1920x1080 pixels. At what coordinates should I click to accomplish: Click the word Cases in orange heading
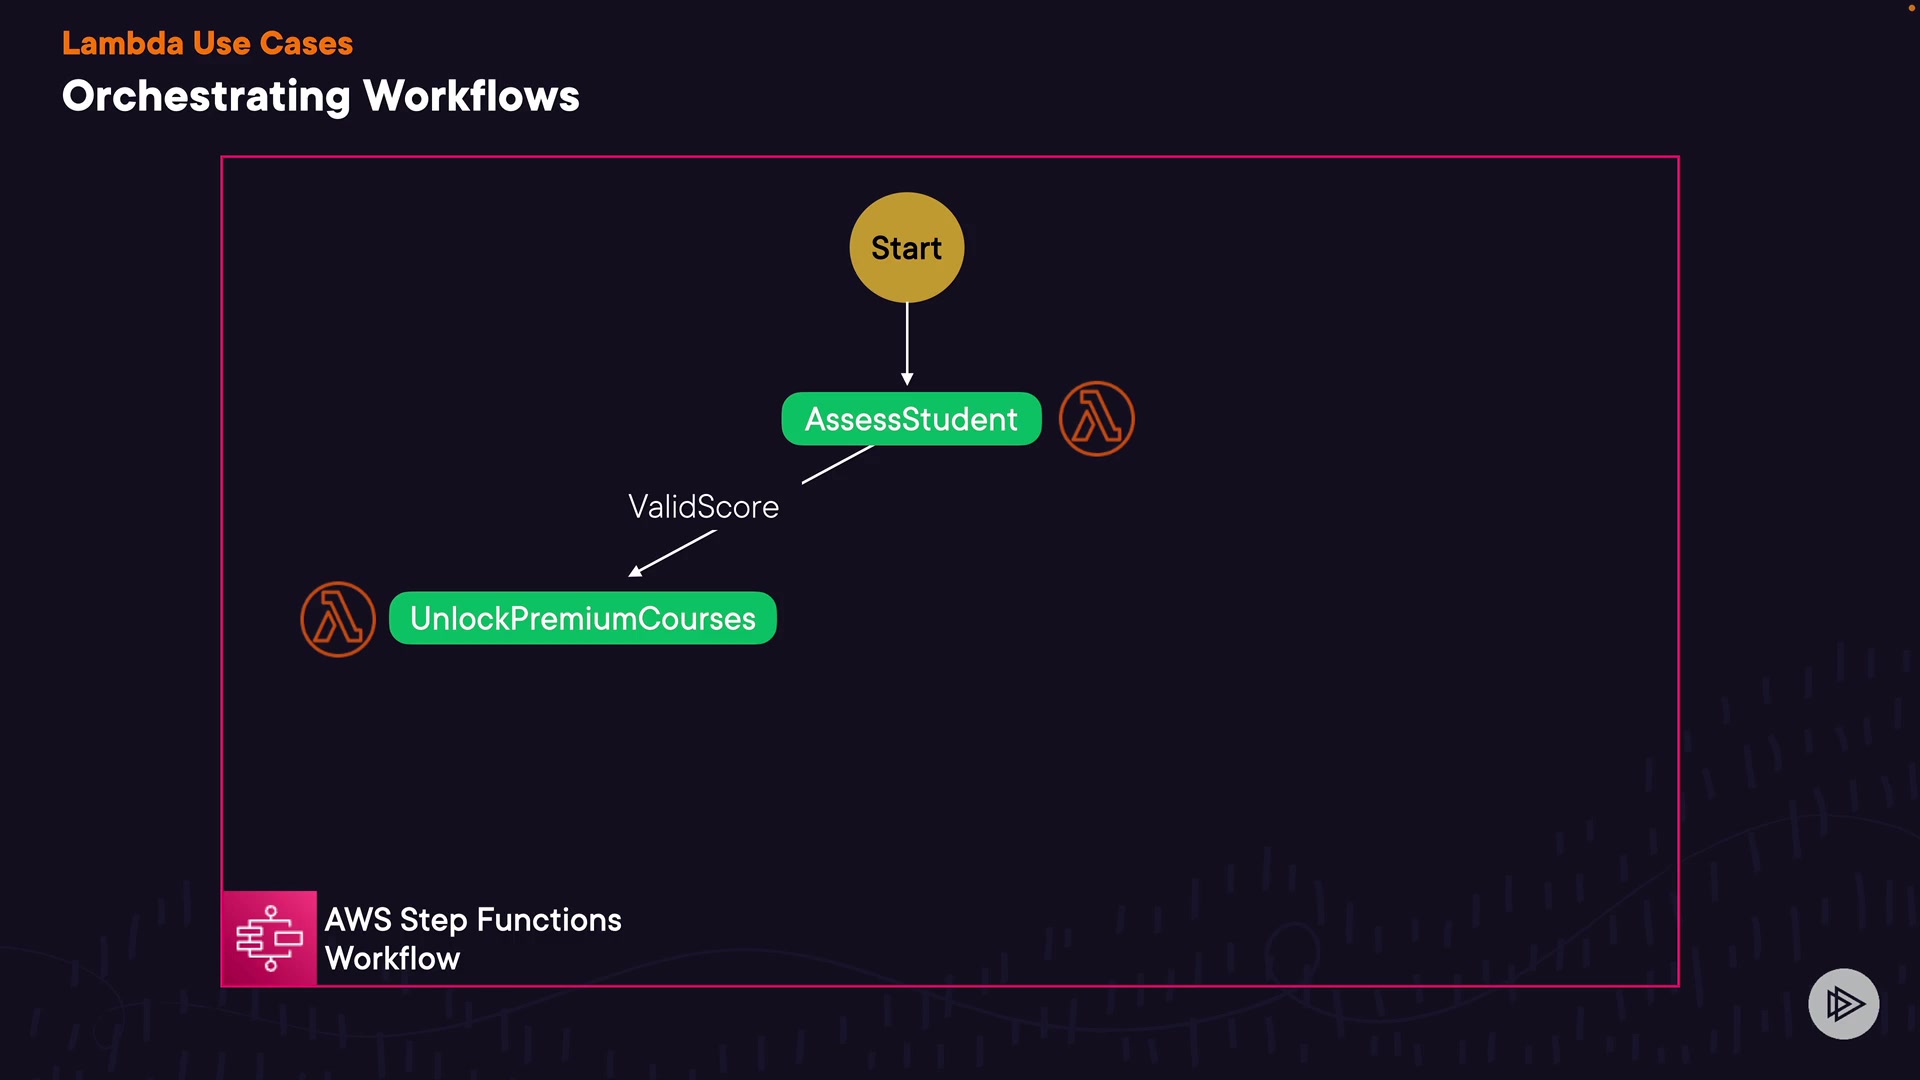(306, 43)
